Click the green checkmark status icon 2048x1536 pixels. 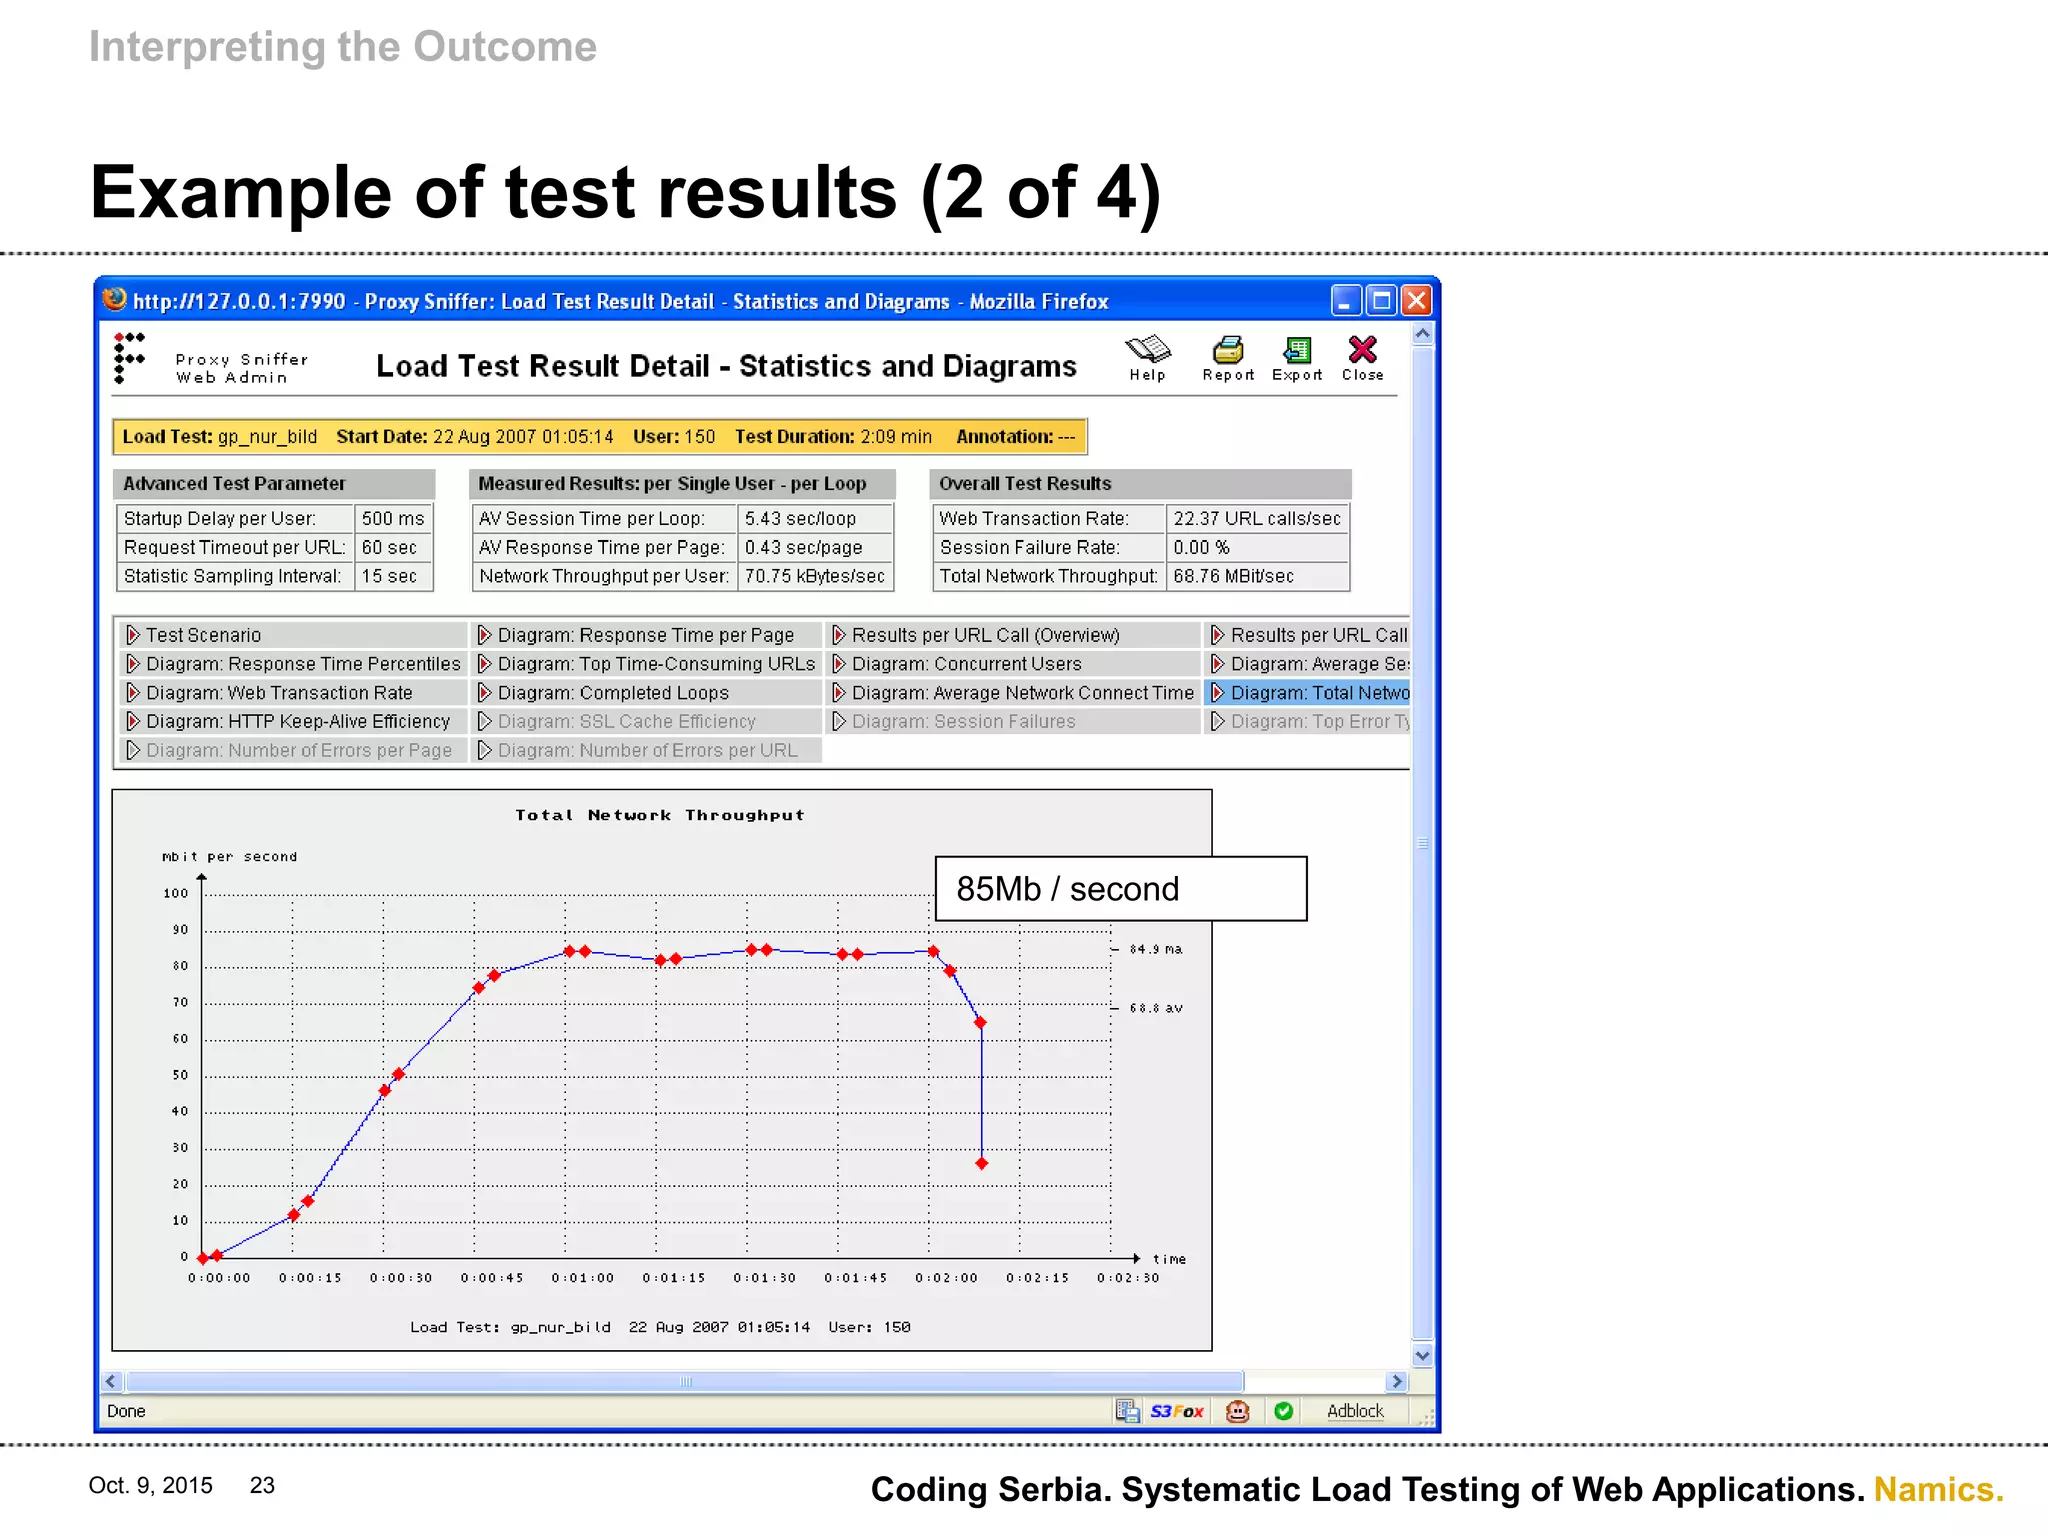[x=1284, y=1411]
